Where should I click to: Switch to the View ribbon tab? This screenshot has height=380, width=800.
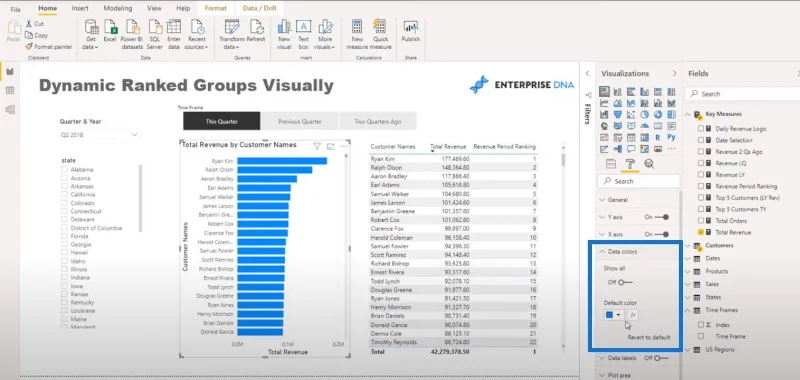click(x=155, y=8)
